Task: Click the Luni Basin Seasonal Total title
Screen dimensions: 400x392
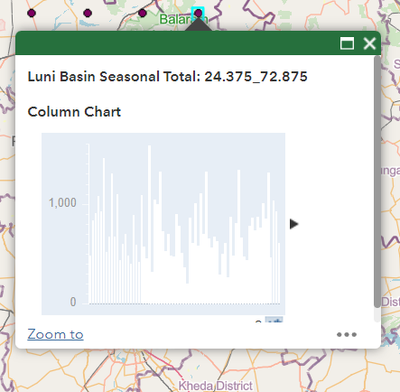Action: (x=167, y=77)
